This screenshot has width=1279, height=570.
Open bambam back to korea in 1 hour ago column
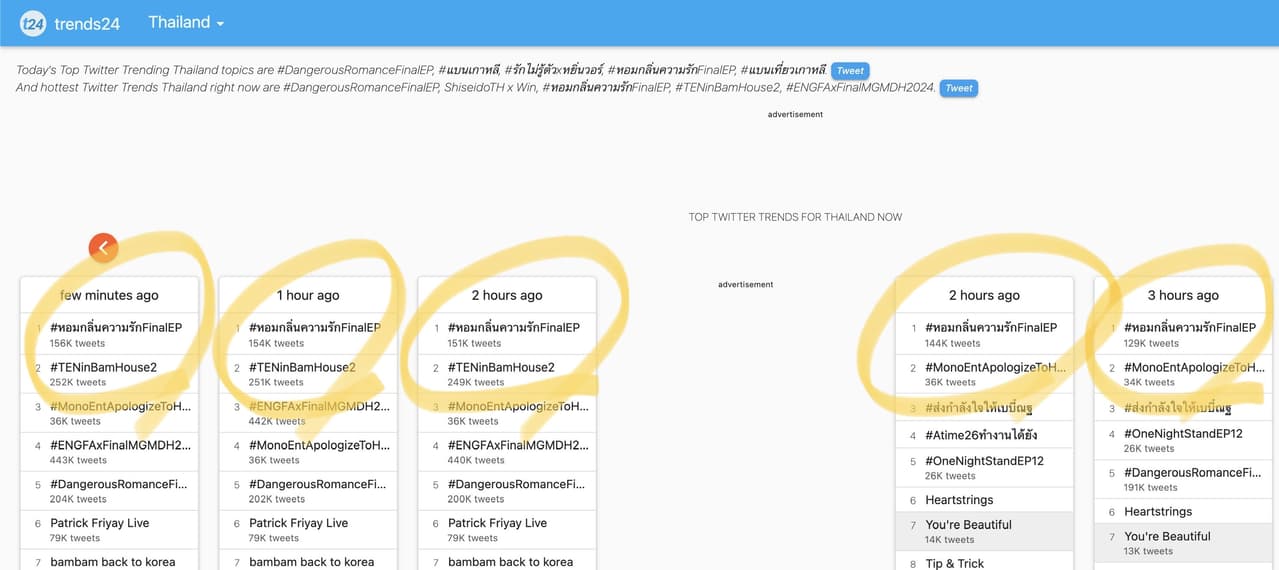[312, 562]
